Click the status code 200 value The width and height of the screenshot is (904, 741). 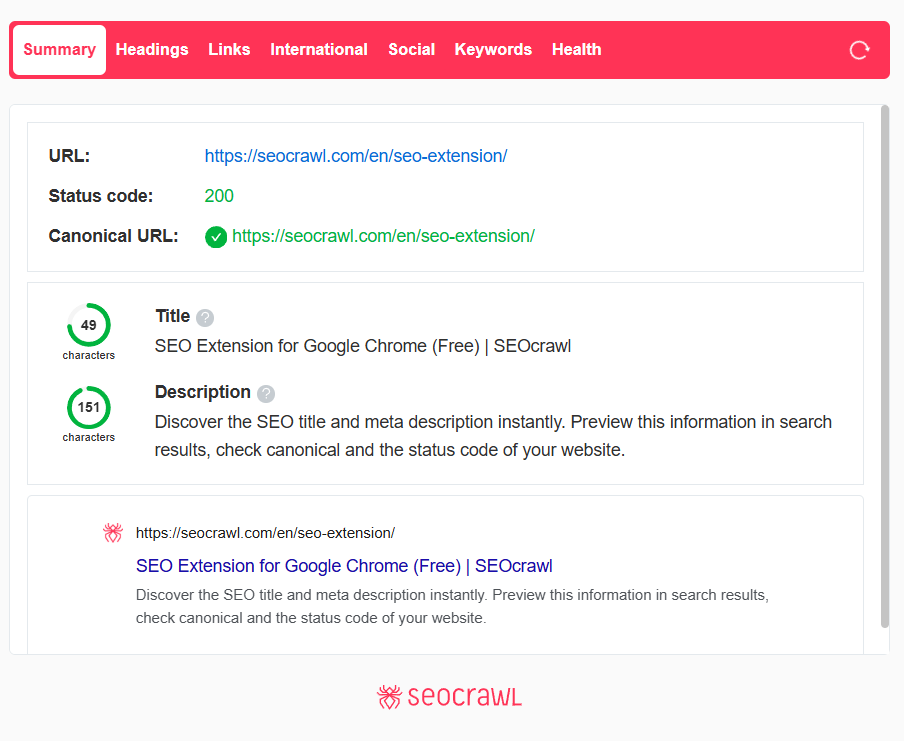(219, 196)
